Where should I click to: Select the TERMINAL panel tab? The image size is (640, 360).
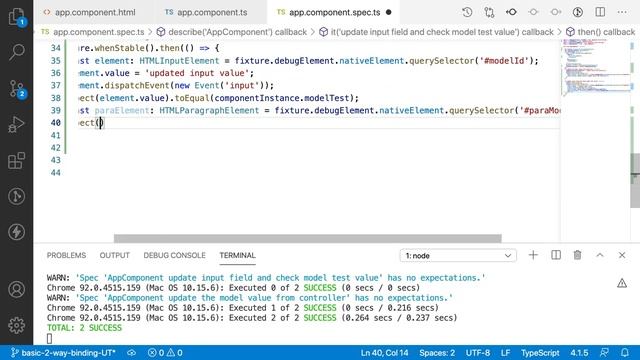pyautogui.click(x=237, y=255)
